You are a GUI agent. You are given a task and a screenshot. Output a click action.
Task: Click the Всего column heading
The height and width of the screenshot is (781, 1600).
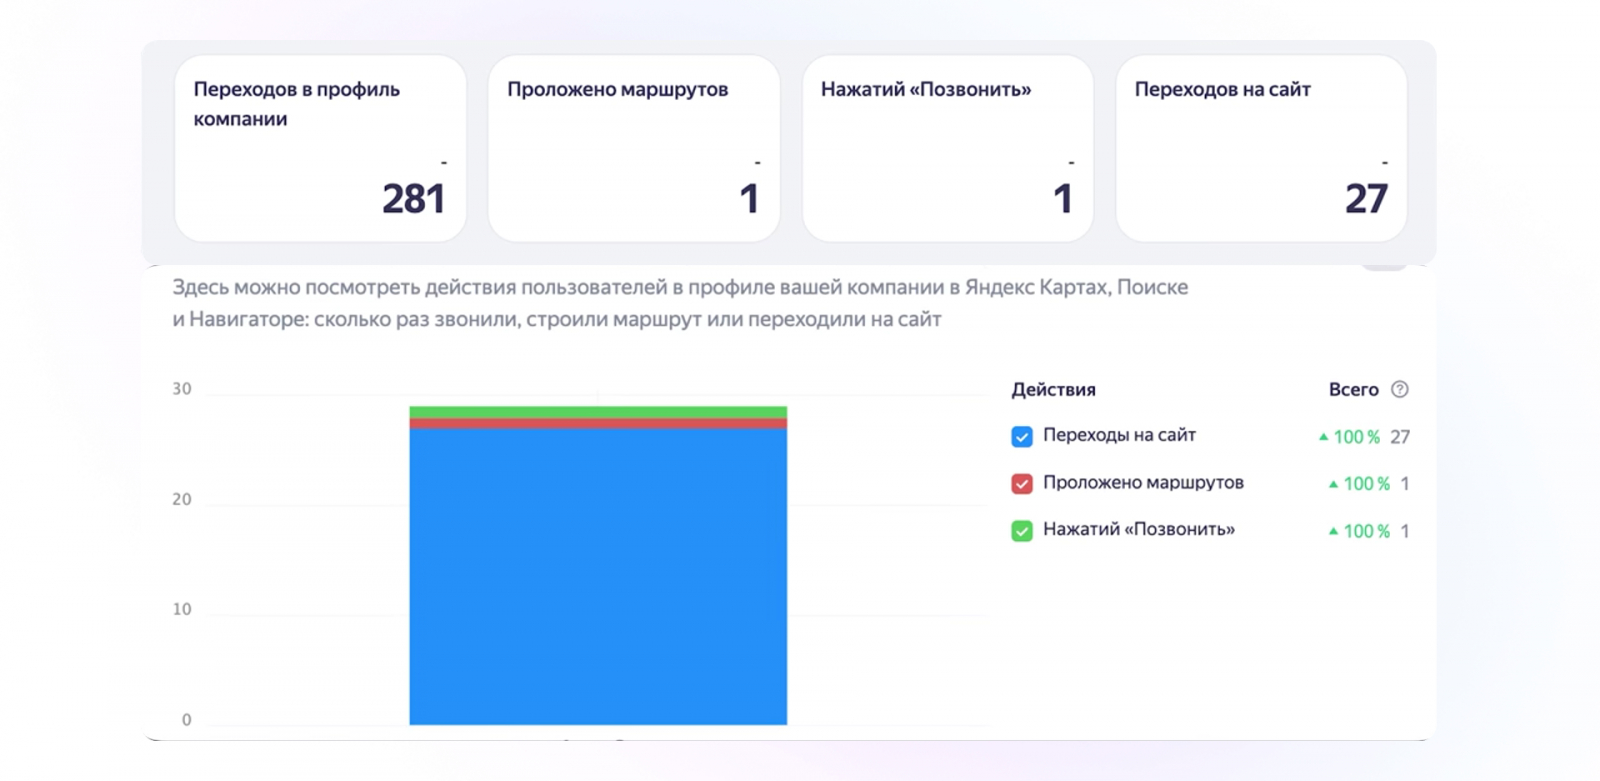click(x=1353, y=390)
